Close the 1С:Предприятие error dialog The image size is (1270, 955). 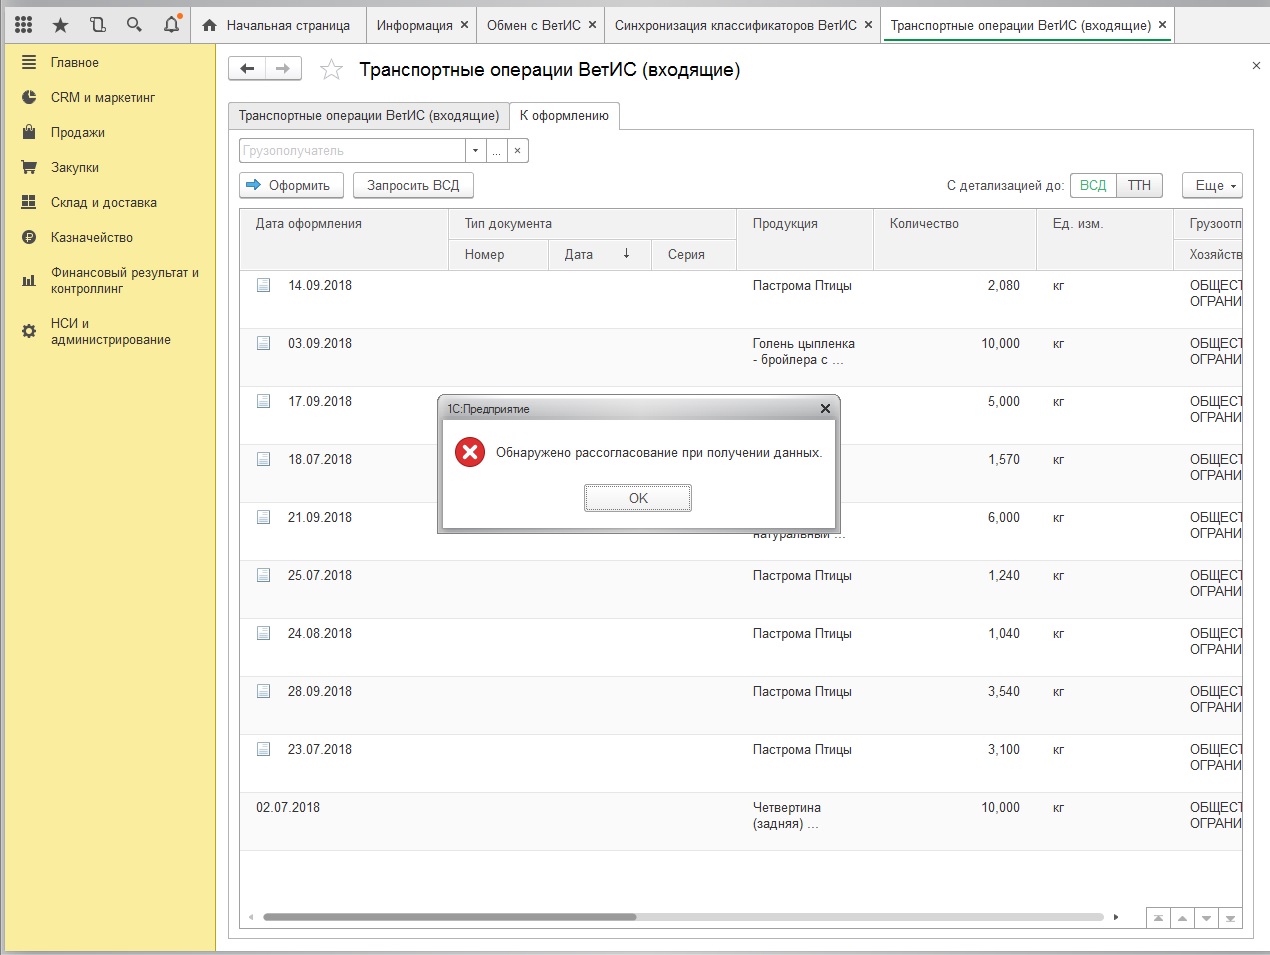pyautogui.click(x=825, y=408)
